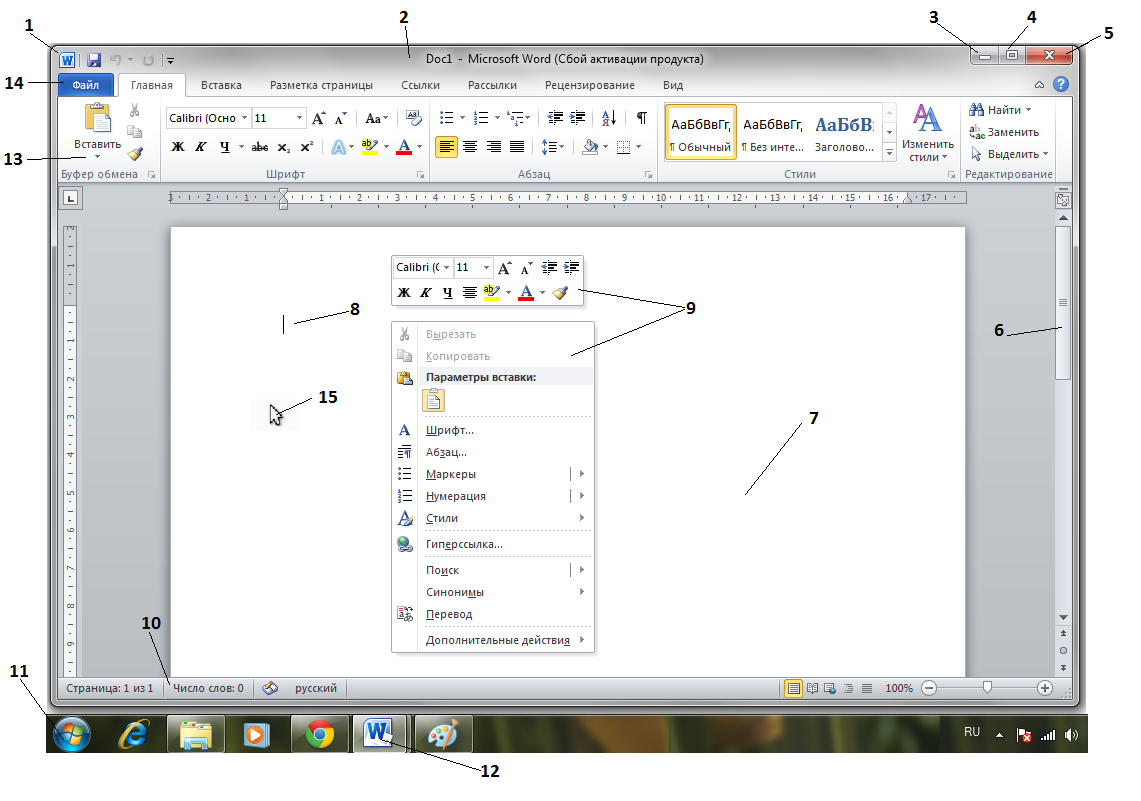The image size is (1141, 801).
Task: Click Число слов: 0 in status bar
Action: click(208, 688)
